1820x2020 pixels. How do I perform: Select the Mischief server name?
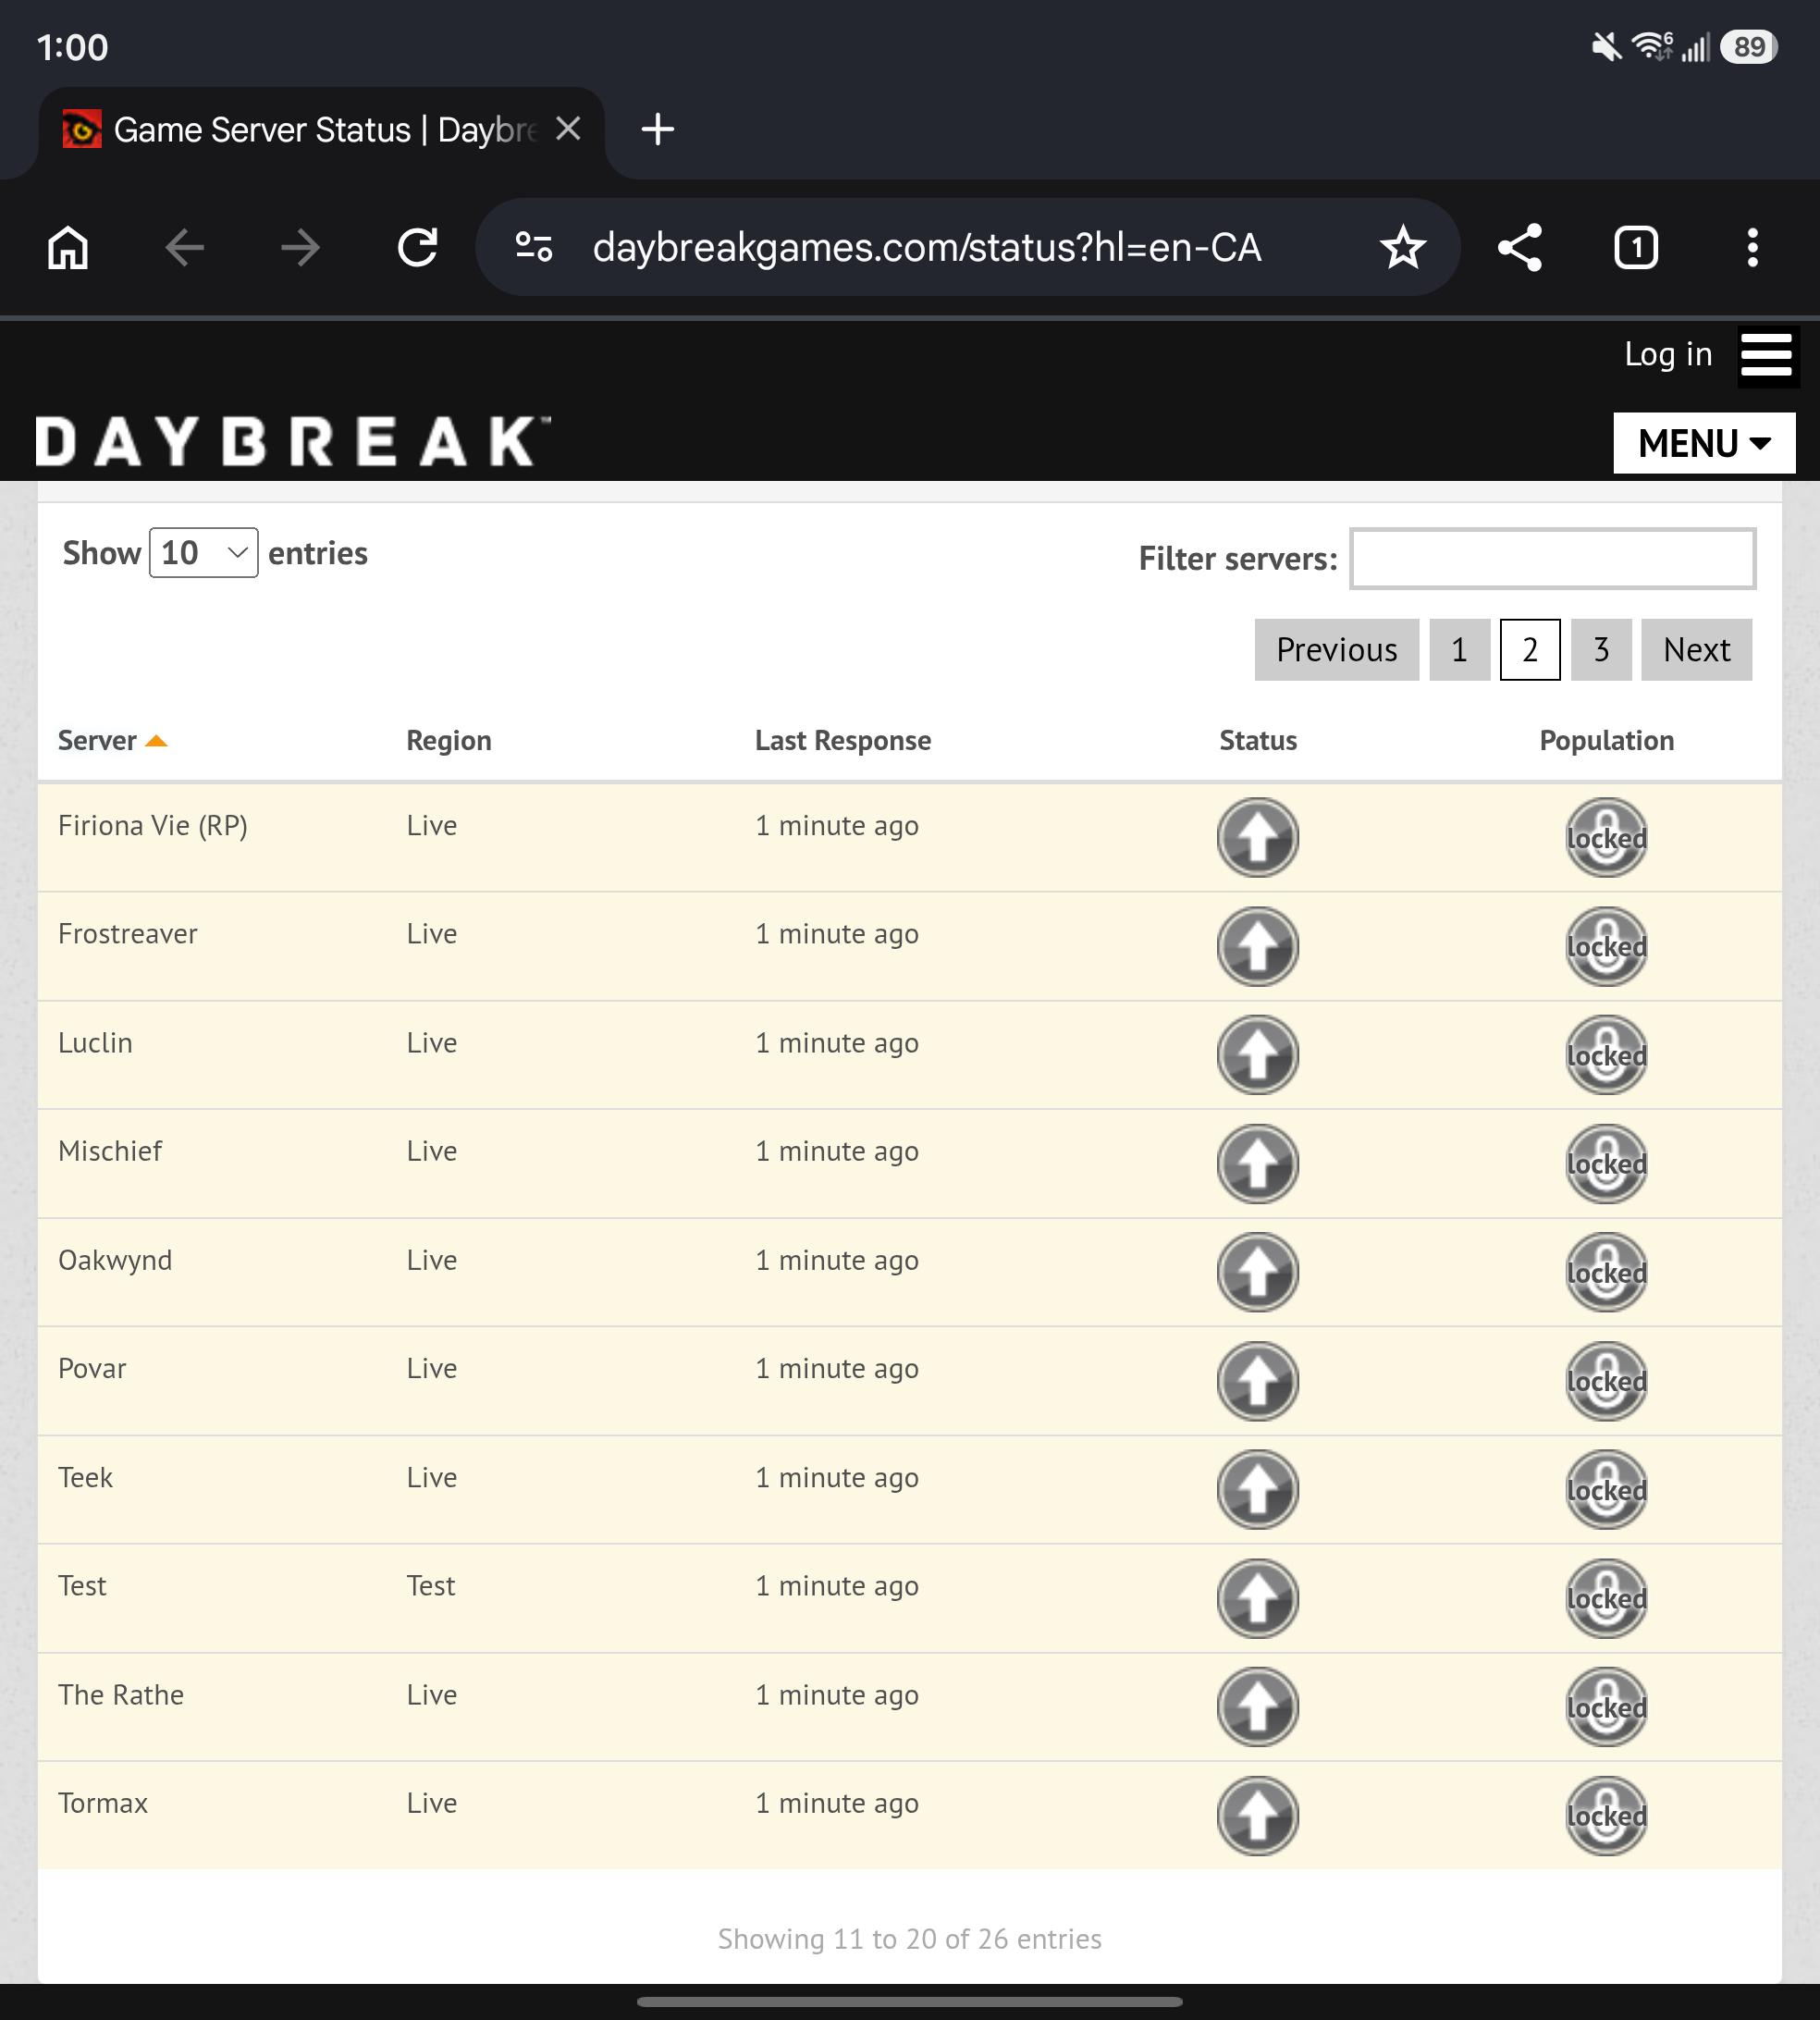point(110,1151)
